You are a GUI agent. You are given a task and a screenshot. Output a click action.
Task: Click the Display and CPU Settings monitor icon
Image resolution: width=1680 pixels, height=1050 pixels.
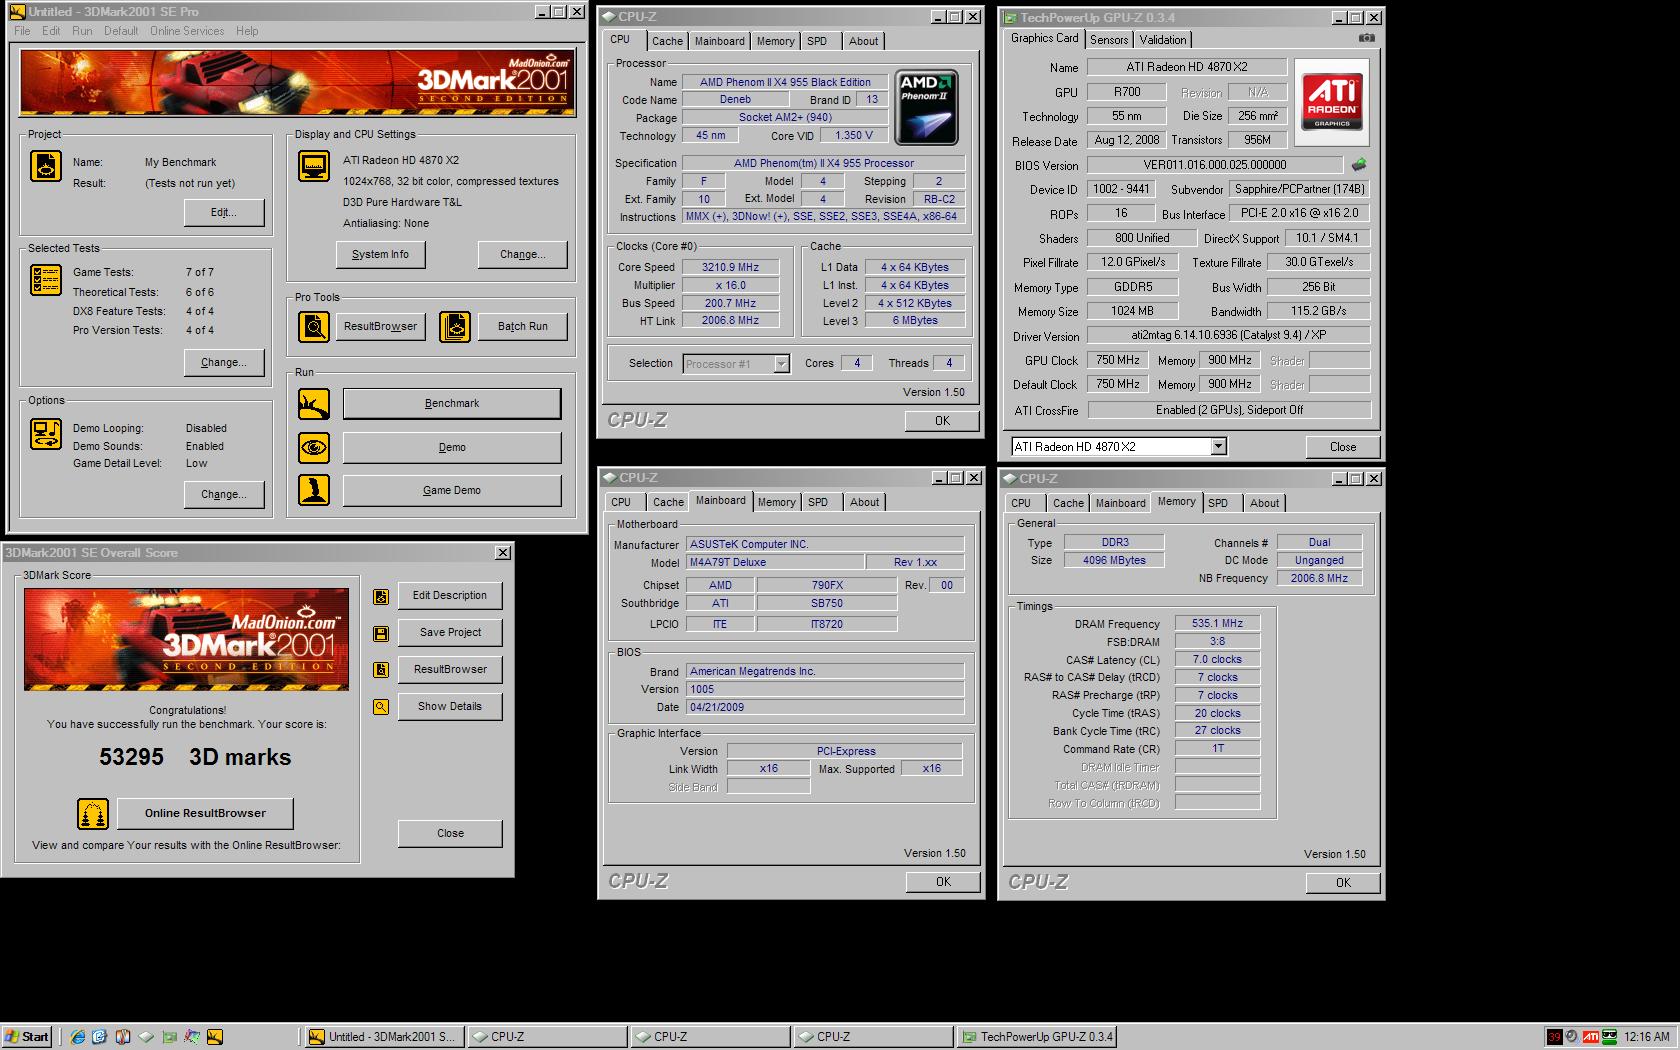click(314, 165)
